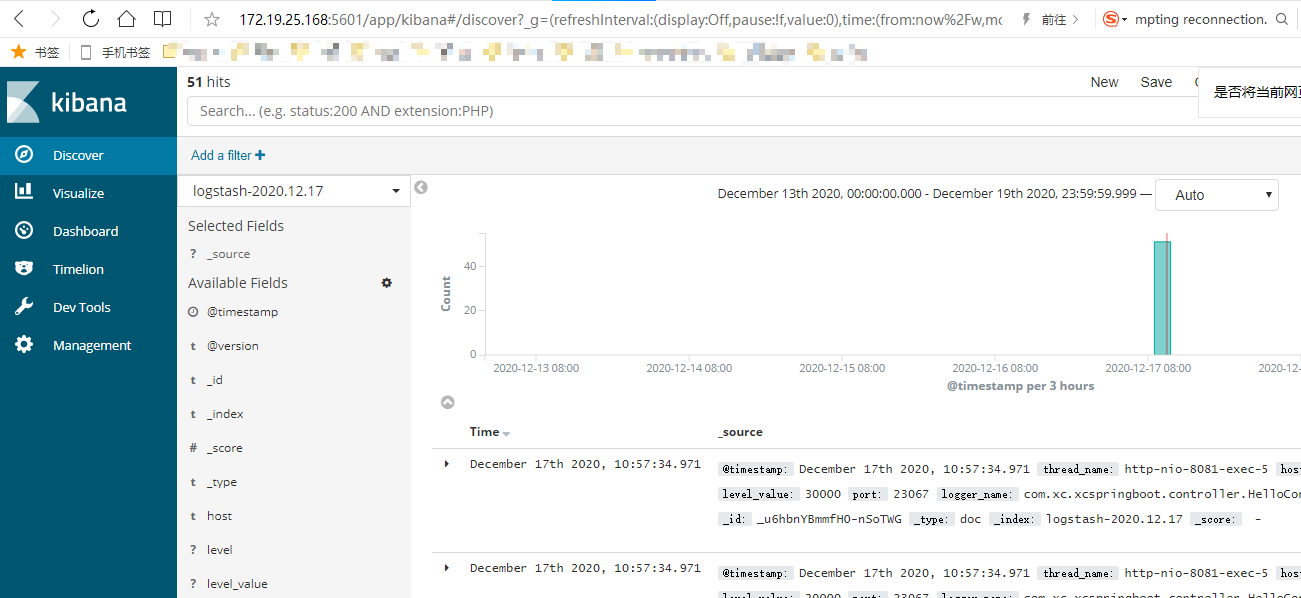The height and width of the screenshot is (598, 1301).
Task: Expand the first log row
Action: 446,464
